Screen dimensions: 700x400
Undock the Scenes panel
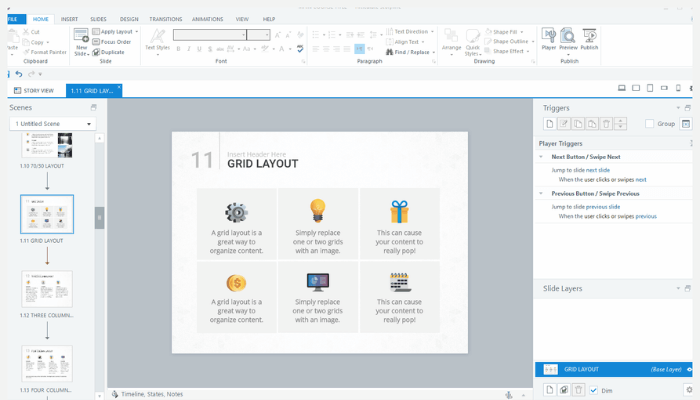(x=93, y=108)
